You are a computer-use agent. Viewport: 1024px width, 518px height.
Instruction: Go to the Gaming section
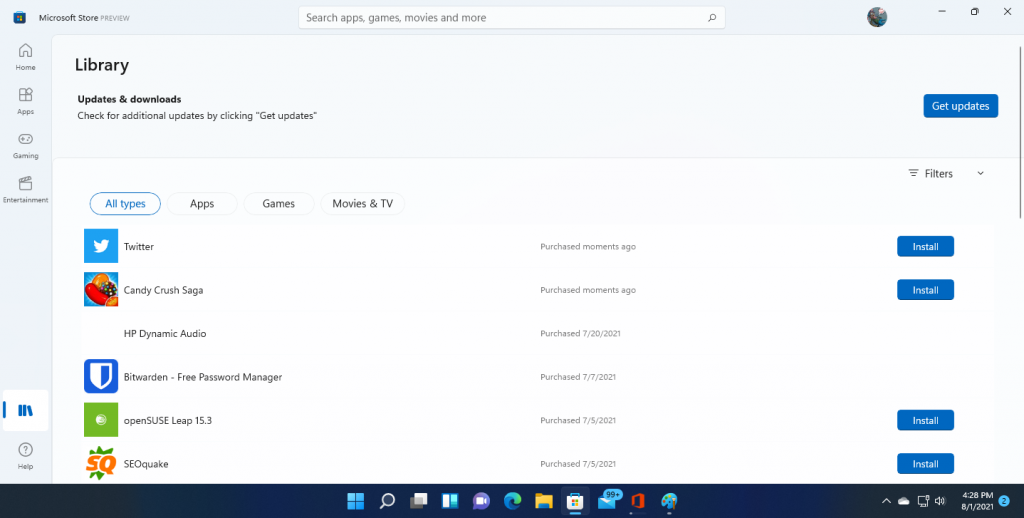[25, 146]
